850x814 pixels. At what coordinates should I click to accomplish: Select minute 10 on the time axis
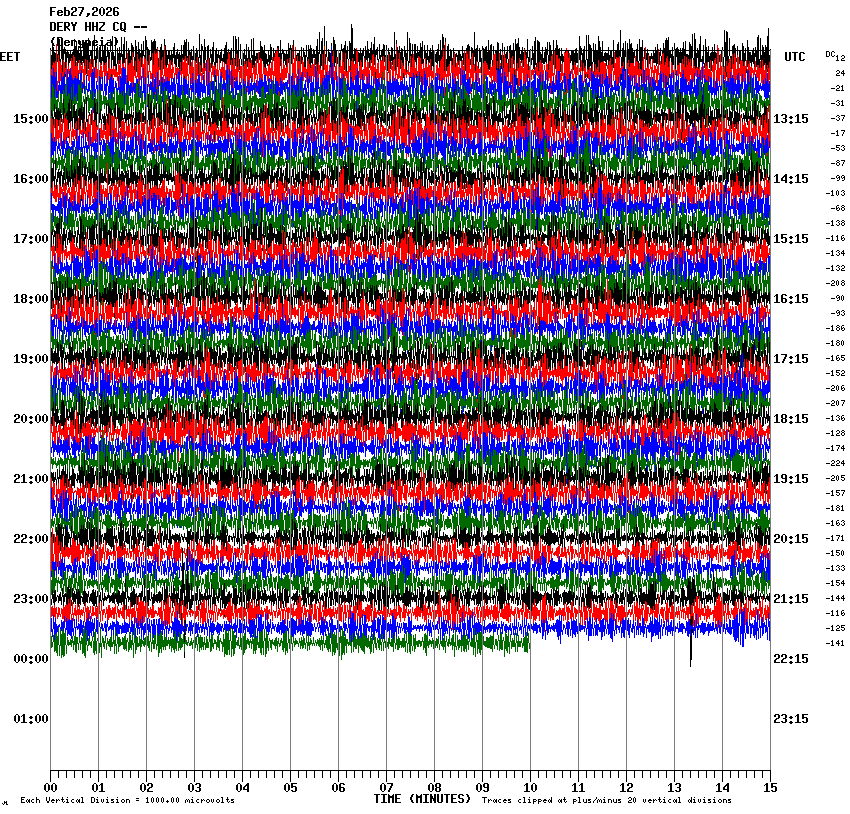[530, 788]
